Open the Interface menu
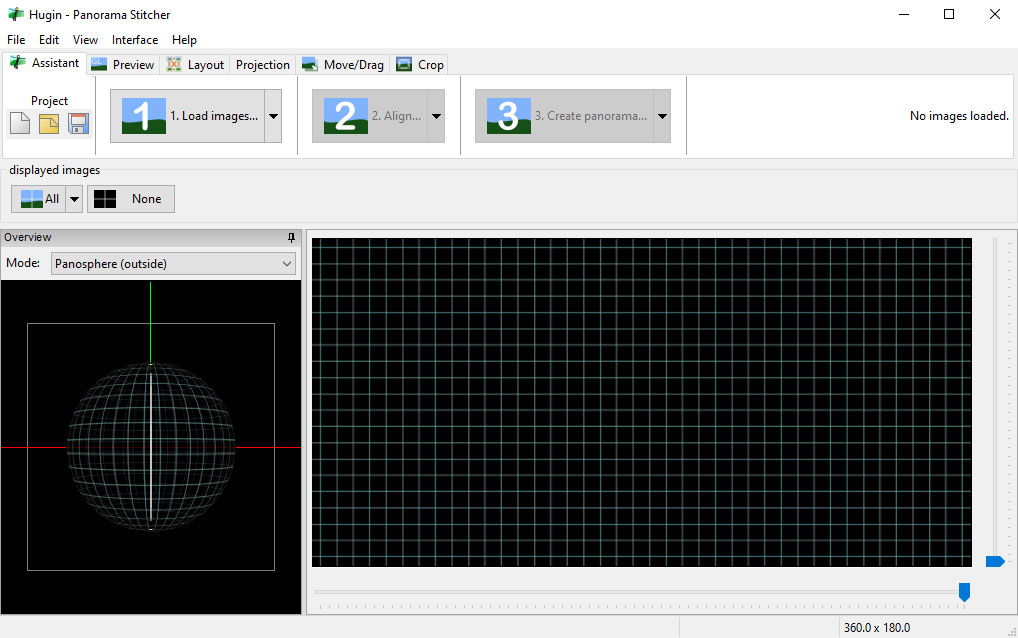This screenshot has height=638, width=1018. pyautogui.click(x=135, y=40)
